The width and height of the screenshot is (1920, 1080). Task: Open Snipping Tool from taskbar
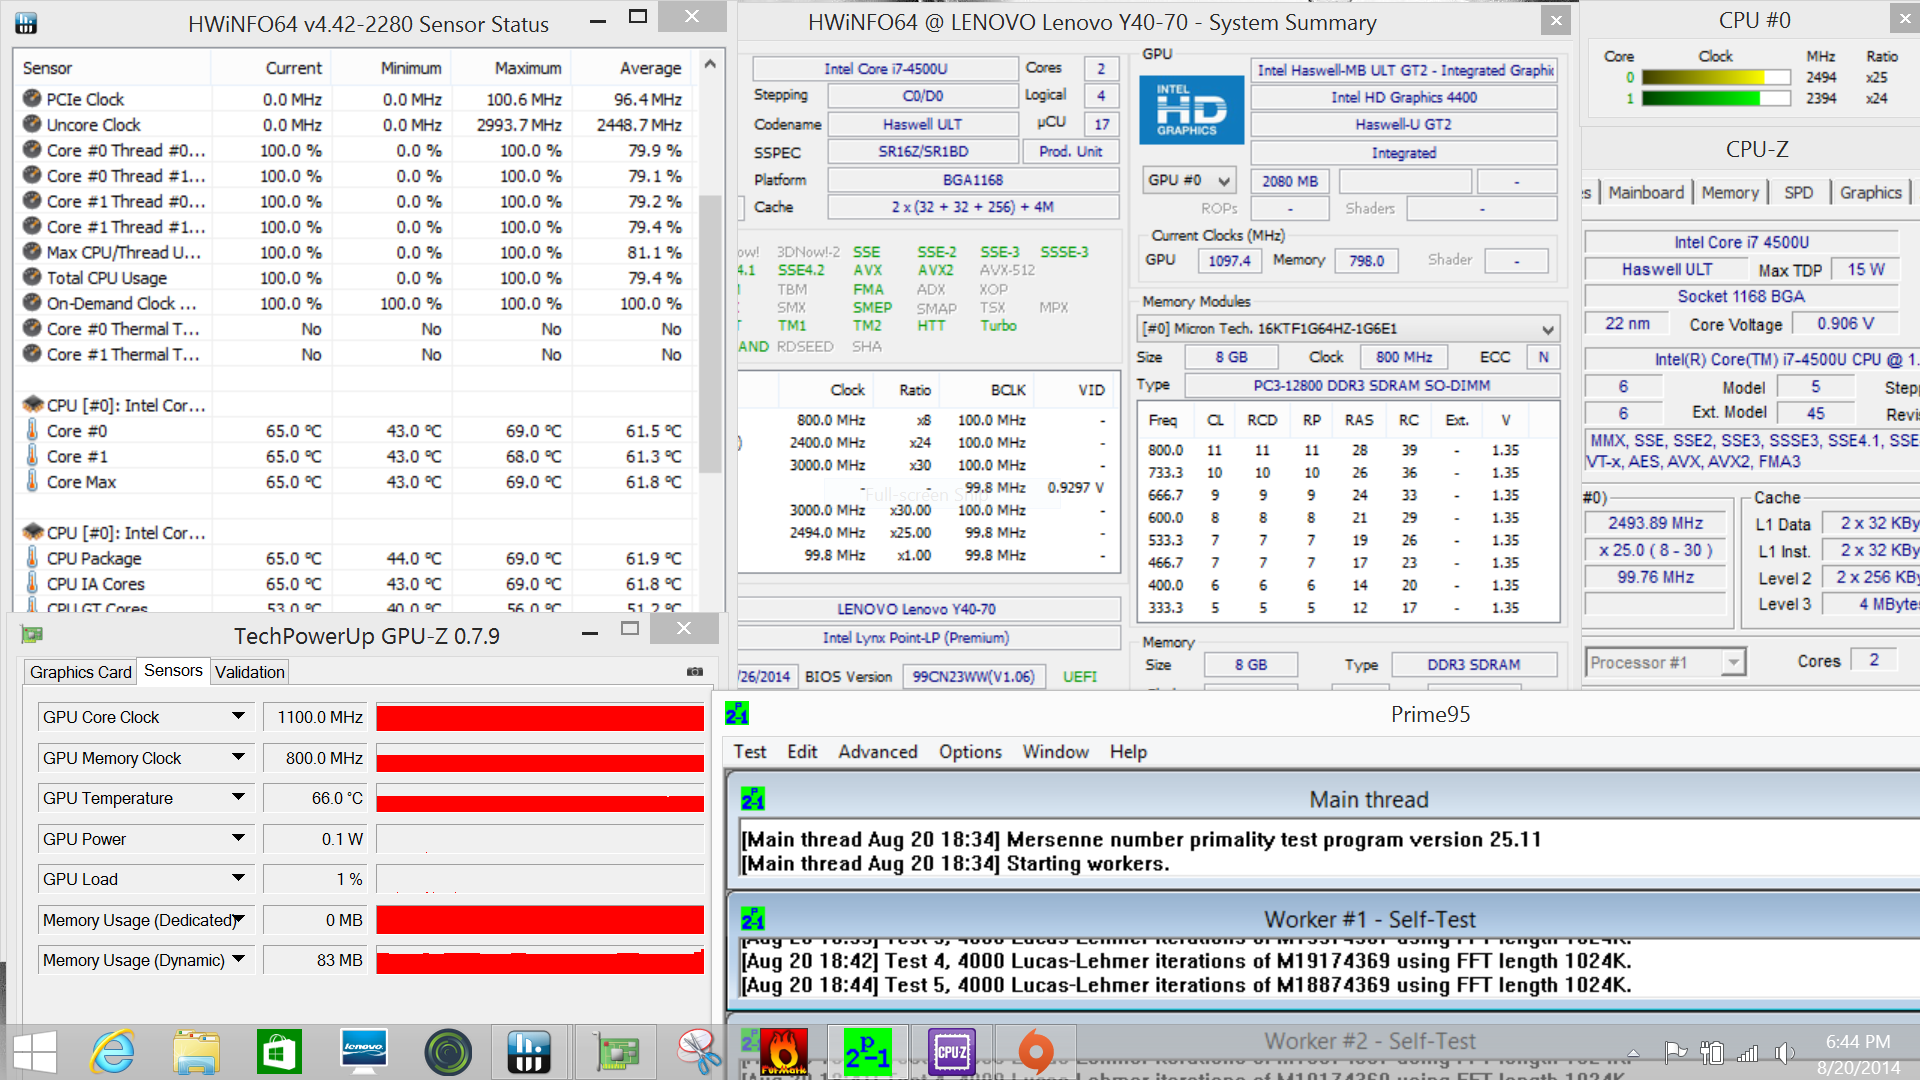coord(698,1052)
